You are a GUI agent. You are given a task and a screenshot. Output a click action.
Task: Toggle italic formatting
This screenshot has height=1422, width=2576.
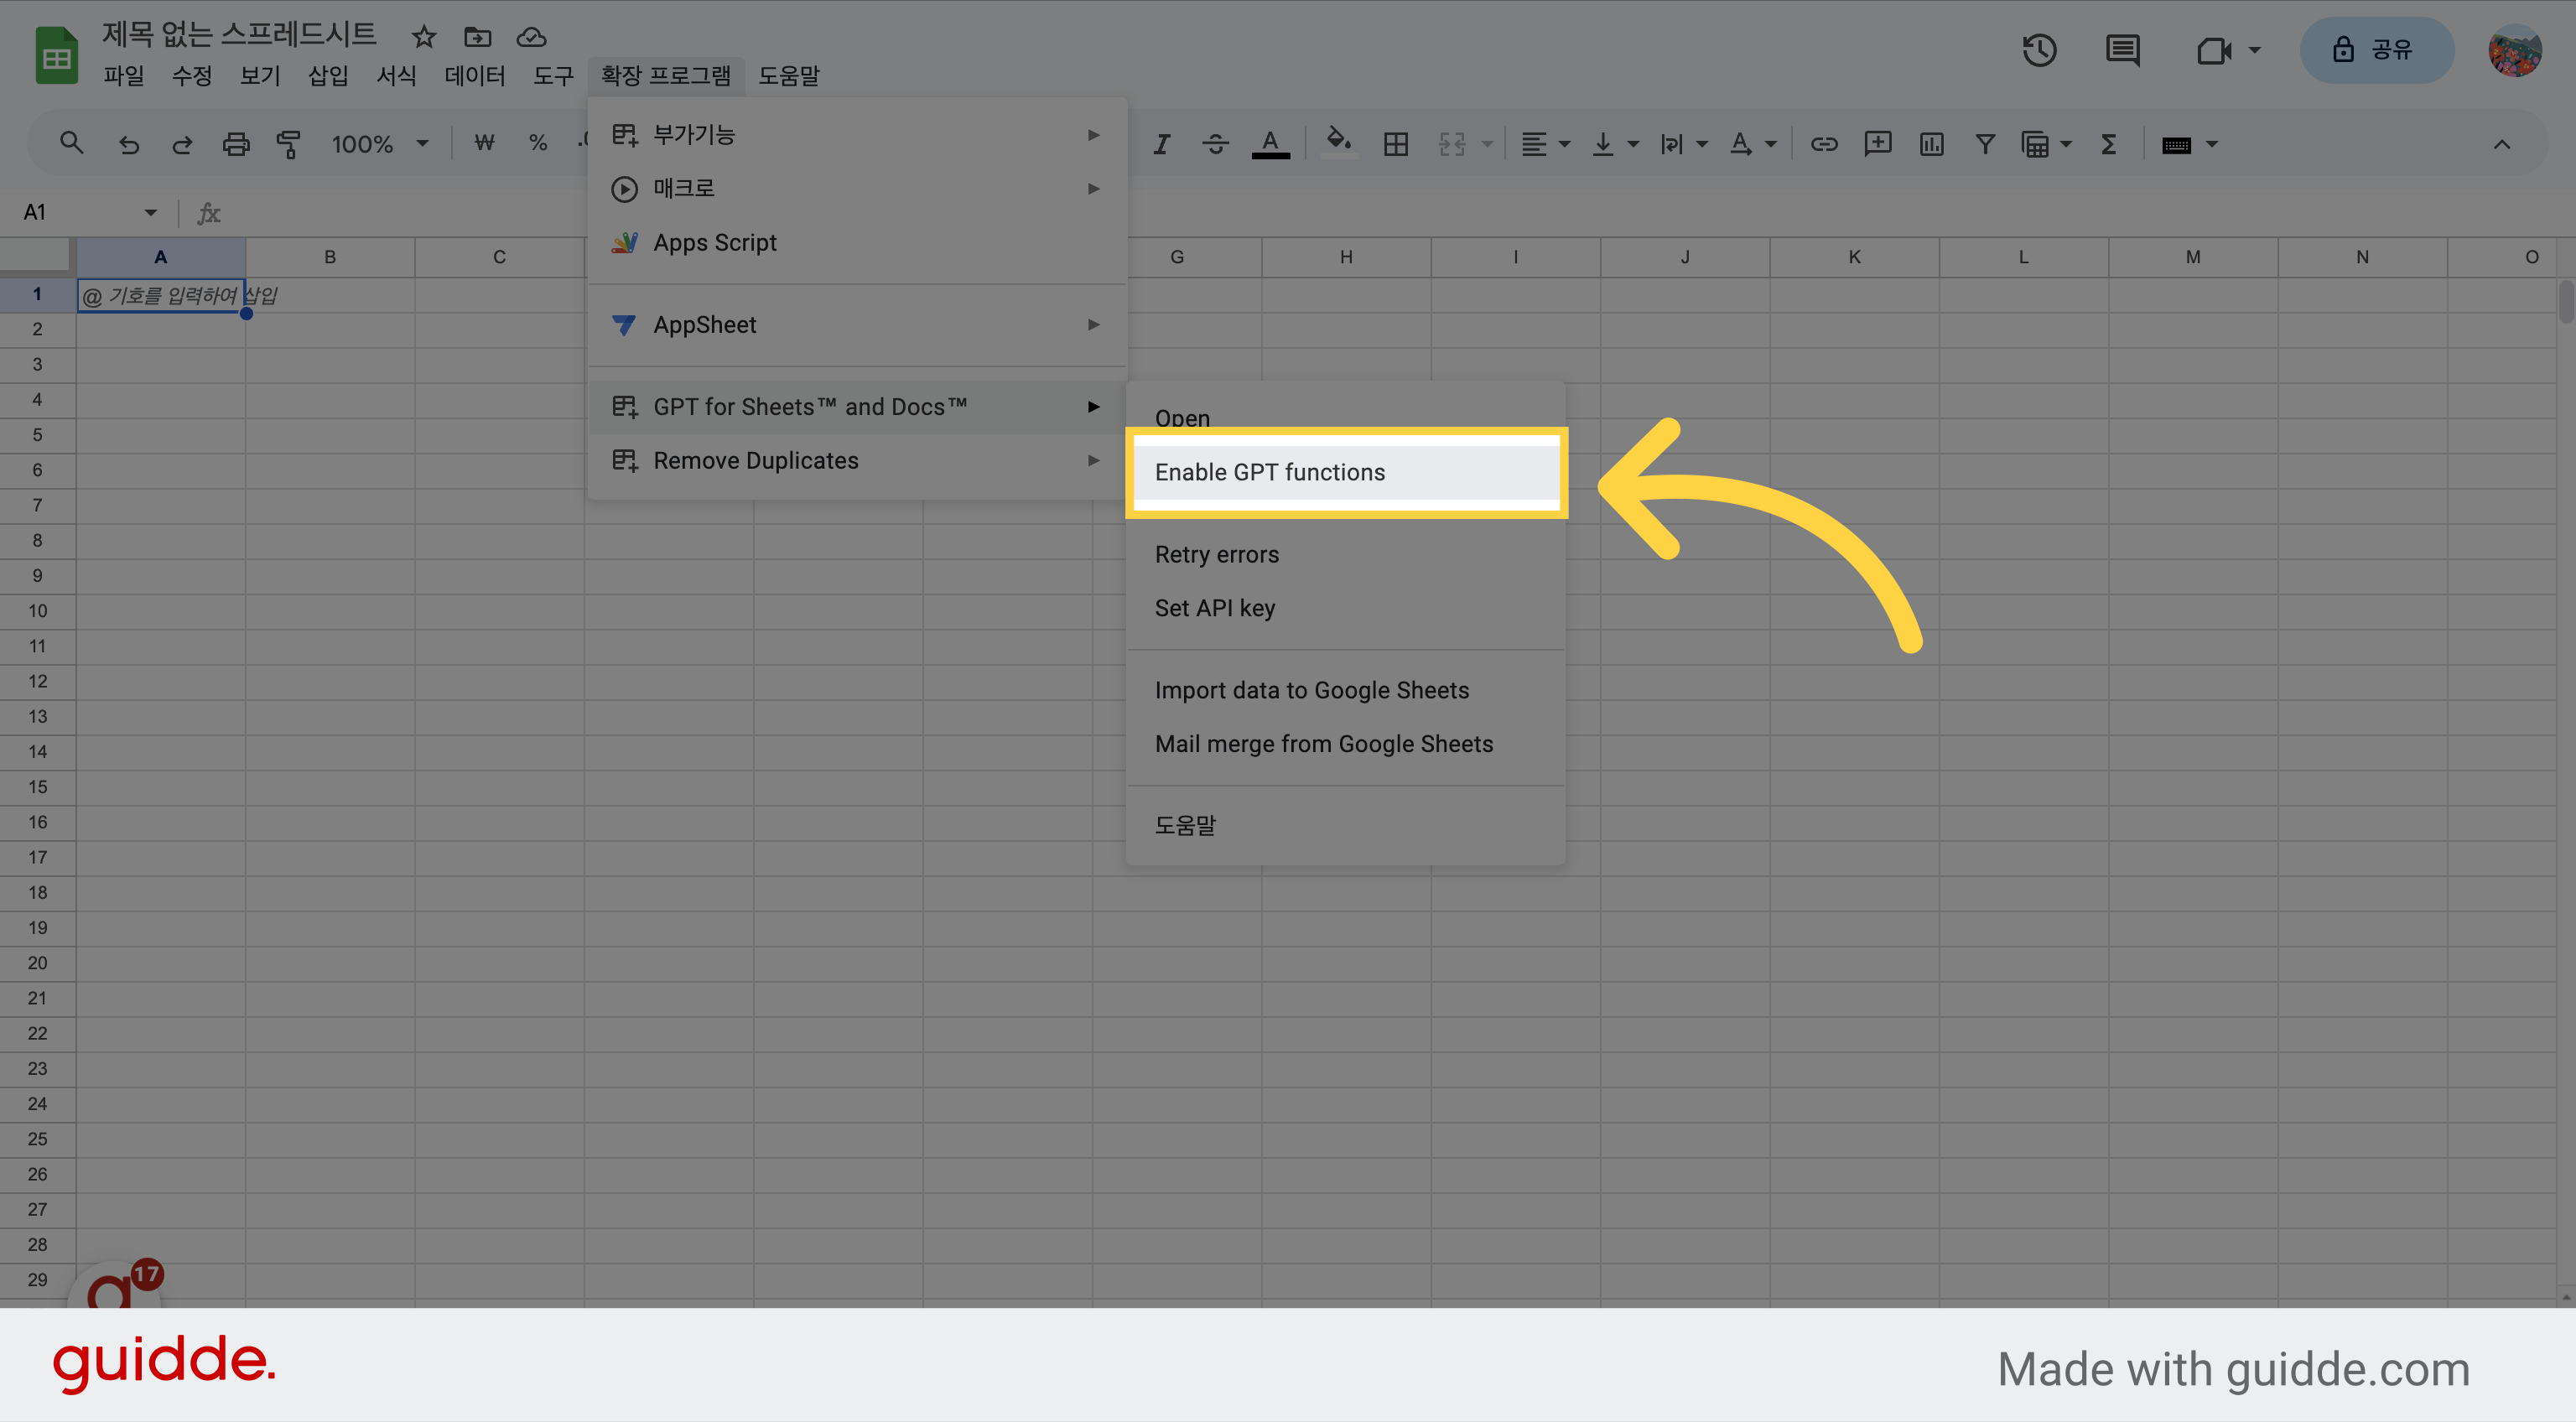[x=1162, y=144]
